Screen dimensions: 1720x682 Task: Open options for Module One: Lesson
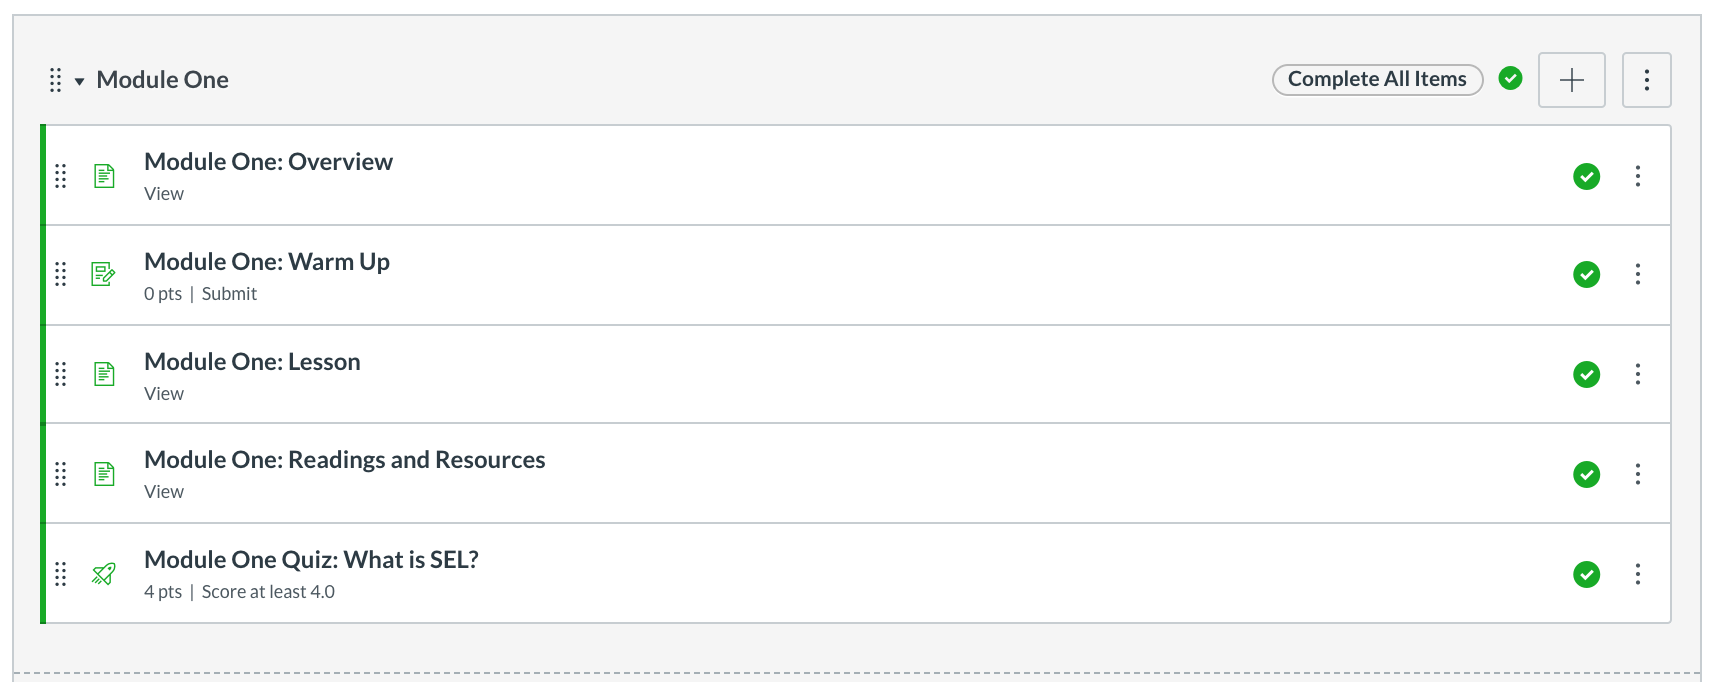point(1637,374)
